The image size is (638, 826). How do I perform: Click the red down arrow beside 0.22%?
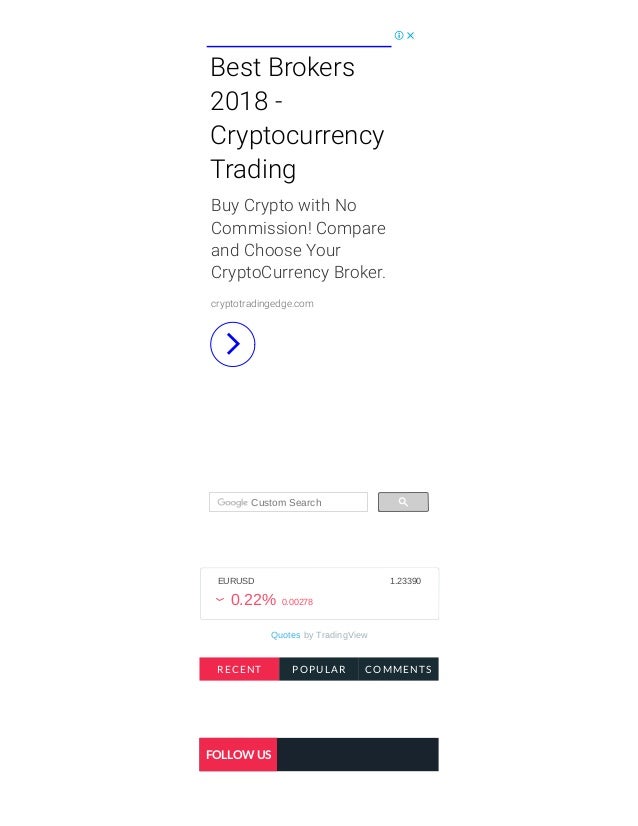[x=220, y=599]
